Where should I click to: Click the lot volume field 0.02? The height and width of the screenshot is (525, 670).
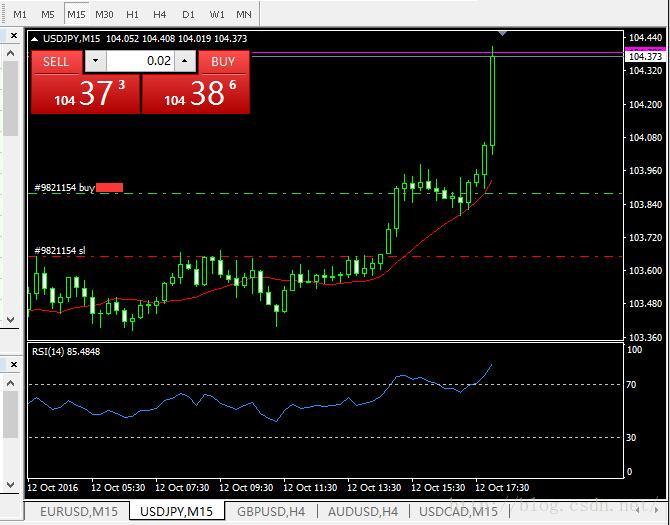point(140,61)
